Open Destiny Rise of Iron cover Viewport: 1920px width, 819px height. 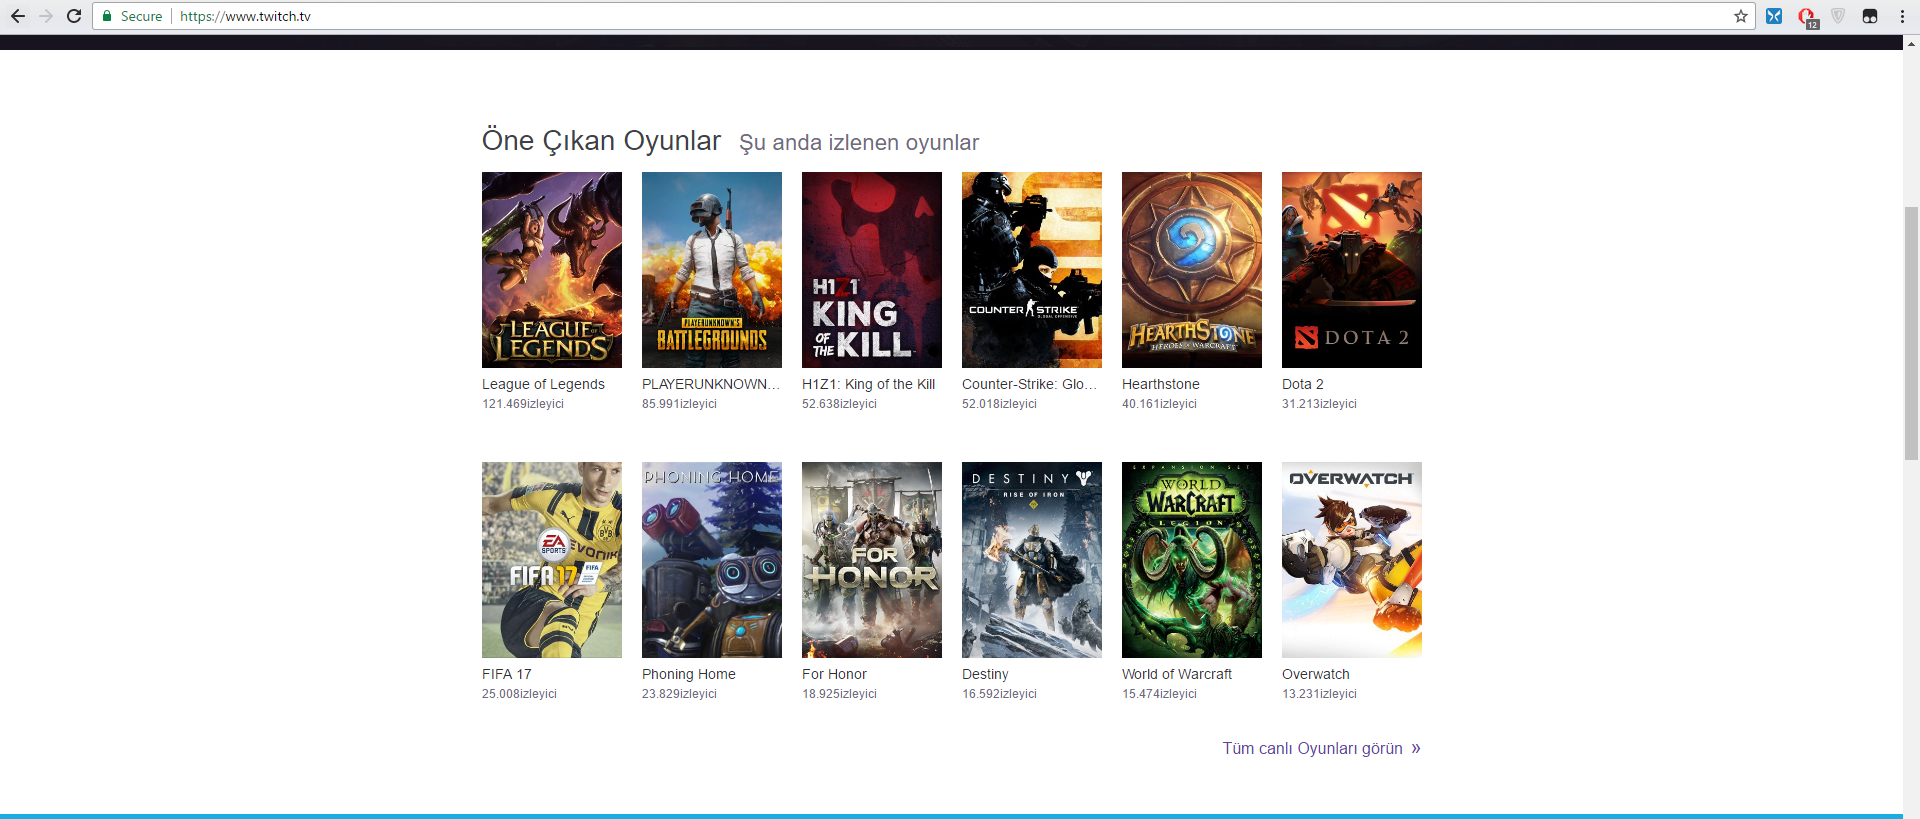[1032, 560]
